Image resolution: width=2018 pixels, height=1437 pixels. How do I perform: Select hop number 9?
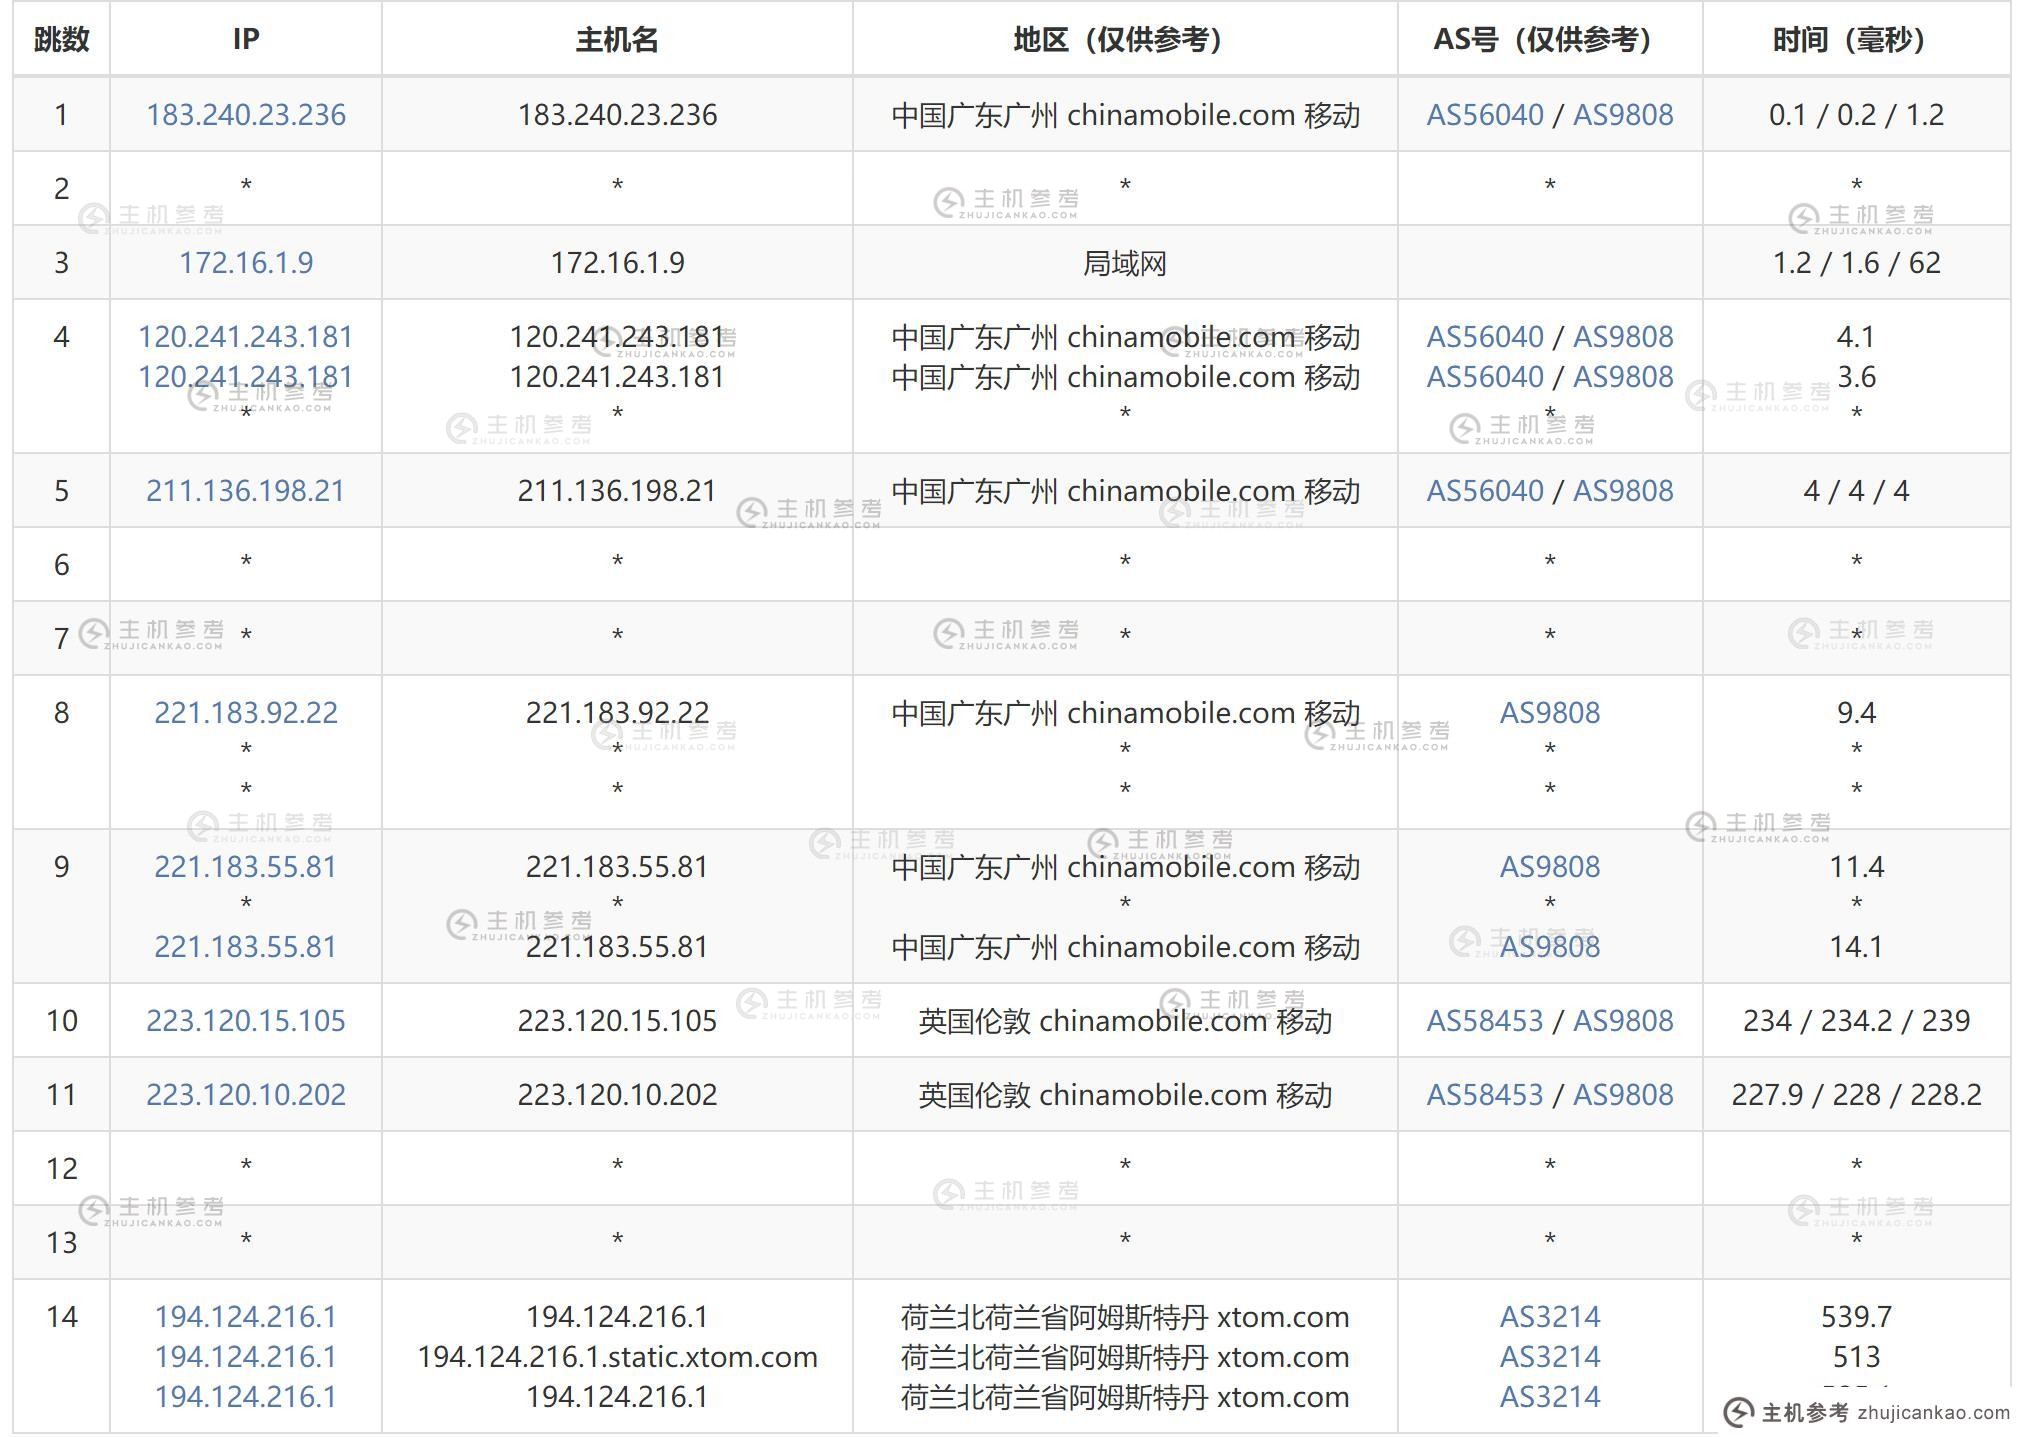click(62, 867)
